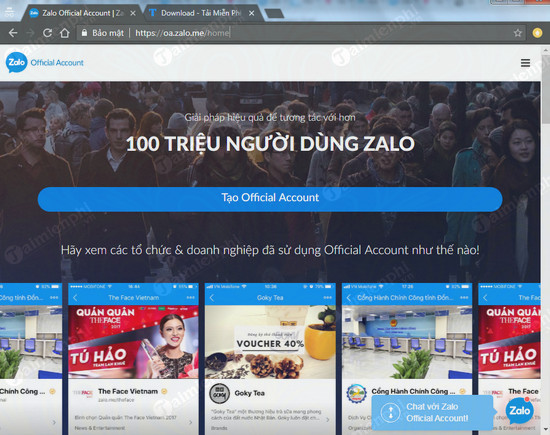This screenshot has width=550, height=435.
Task: Reload the page with refresh icon
Action: pos(47,33)
